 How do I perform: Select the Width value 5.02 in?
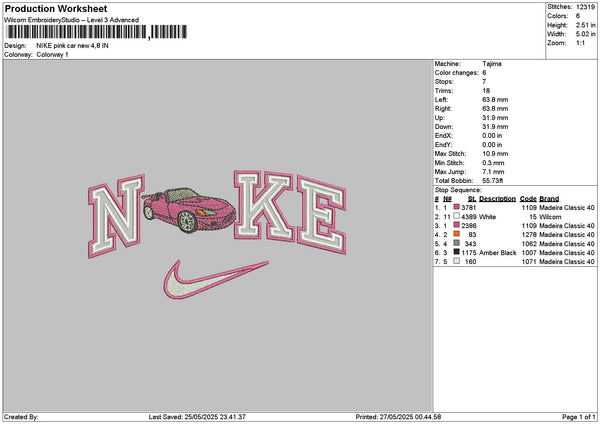[585, 34]
